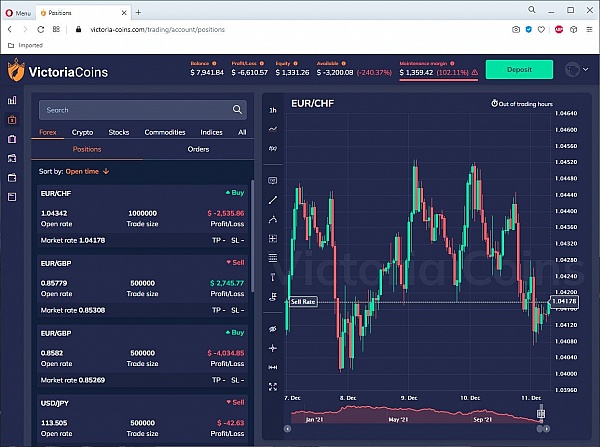Click the 1.04178 price label on chart
This screenshot has height=447, width=600.
564,301
